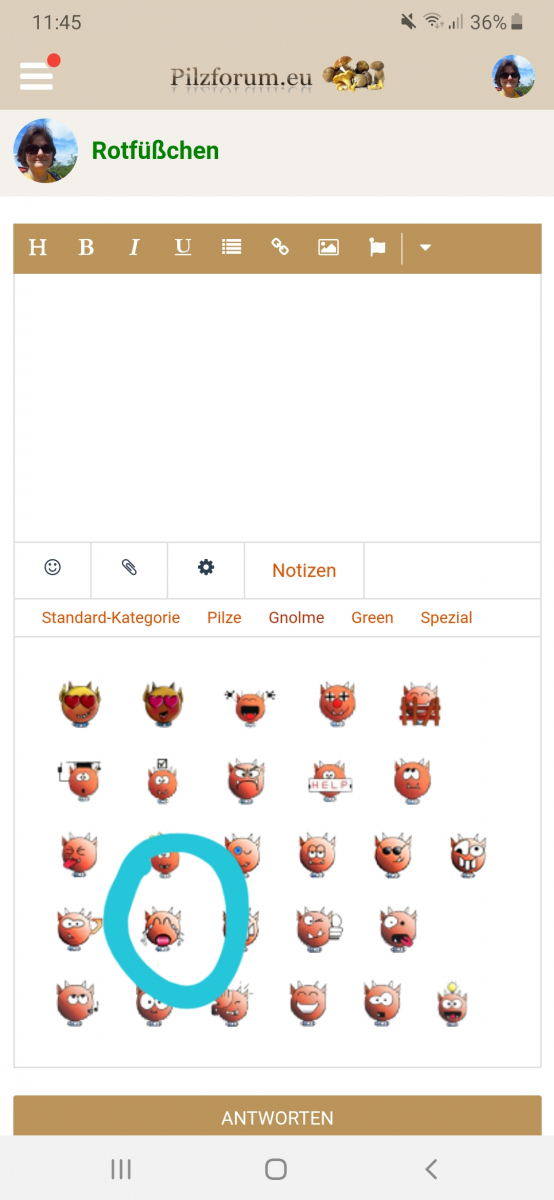
Task: Choose the Spezial smiley category
Action: click(x=446, y=618)
